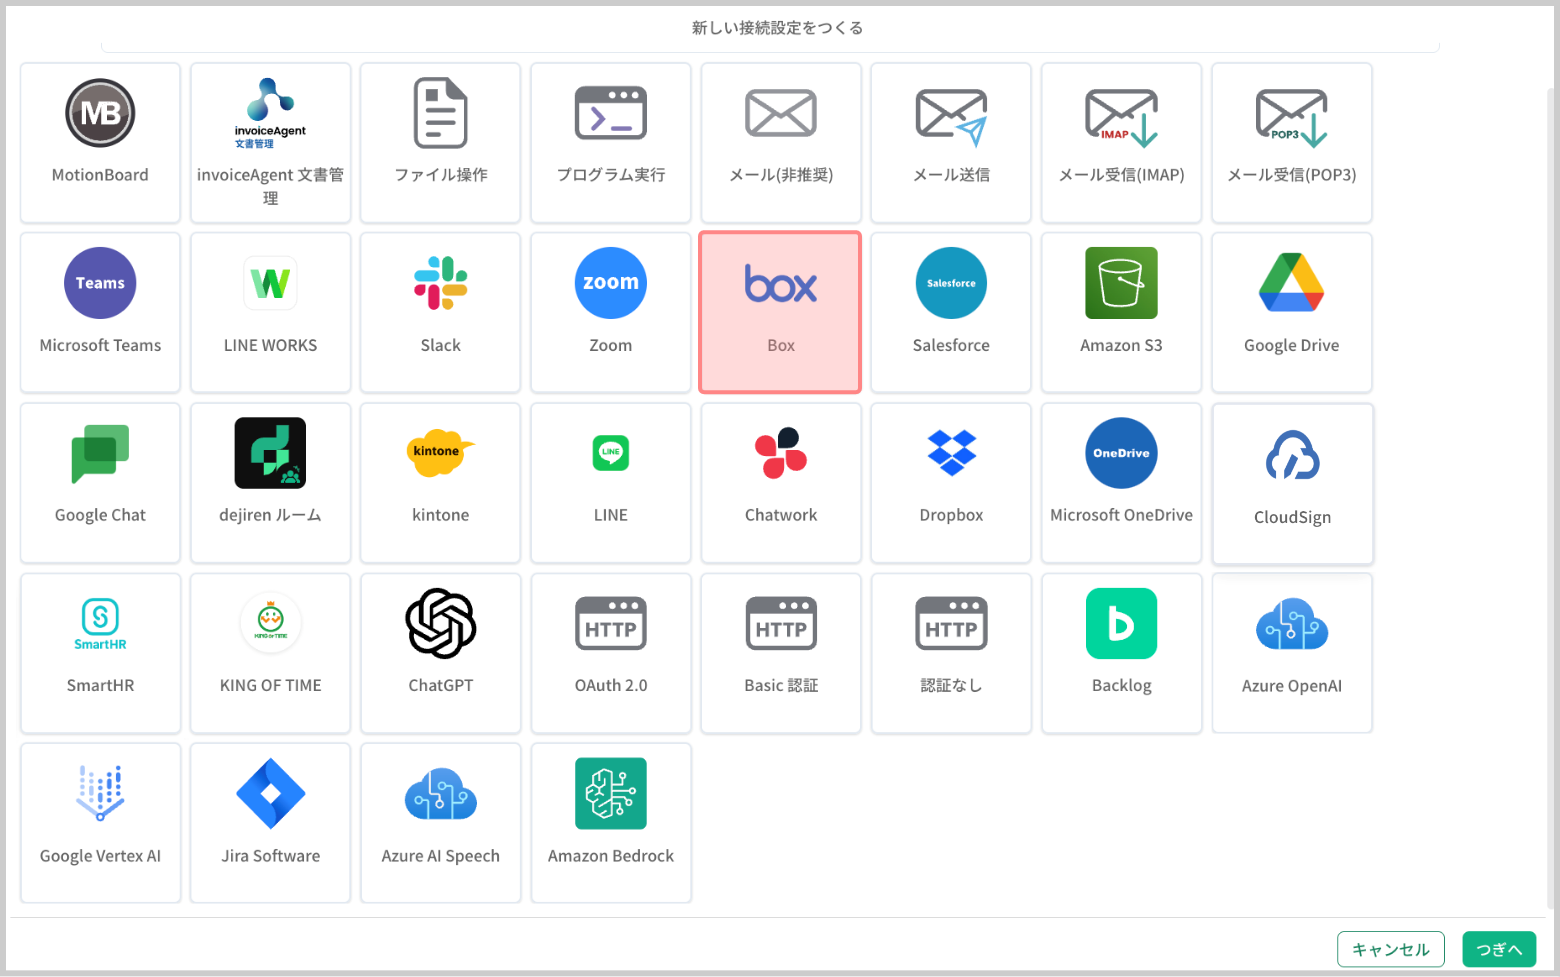Pick the CloudSign connection tile

point(1292,484)
